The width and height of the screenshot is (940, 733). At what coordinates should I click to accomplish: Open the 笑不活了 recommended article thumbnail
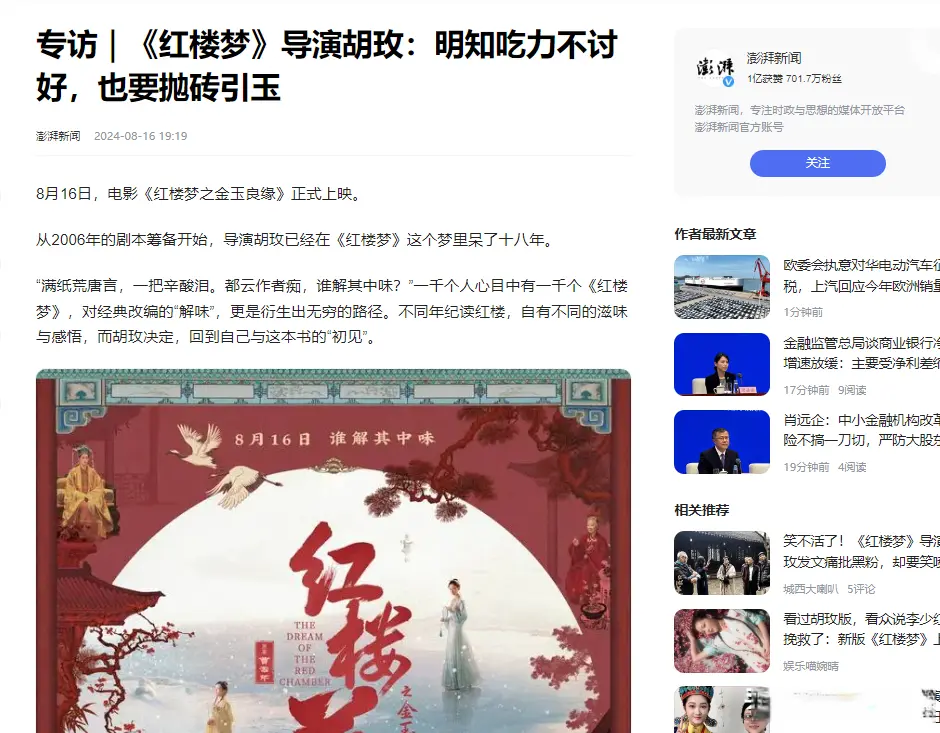[x=722, y=563]
